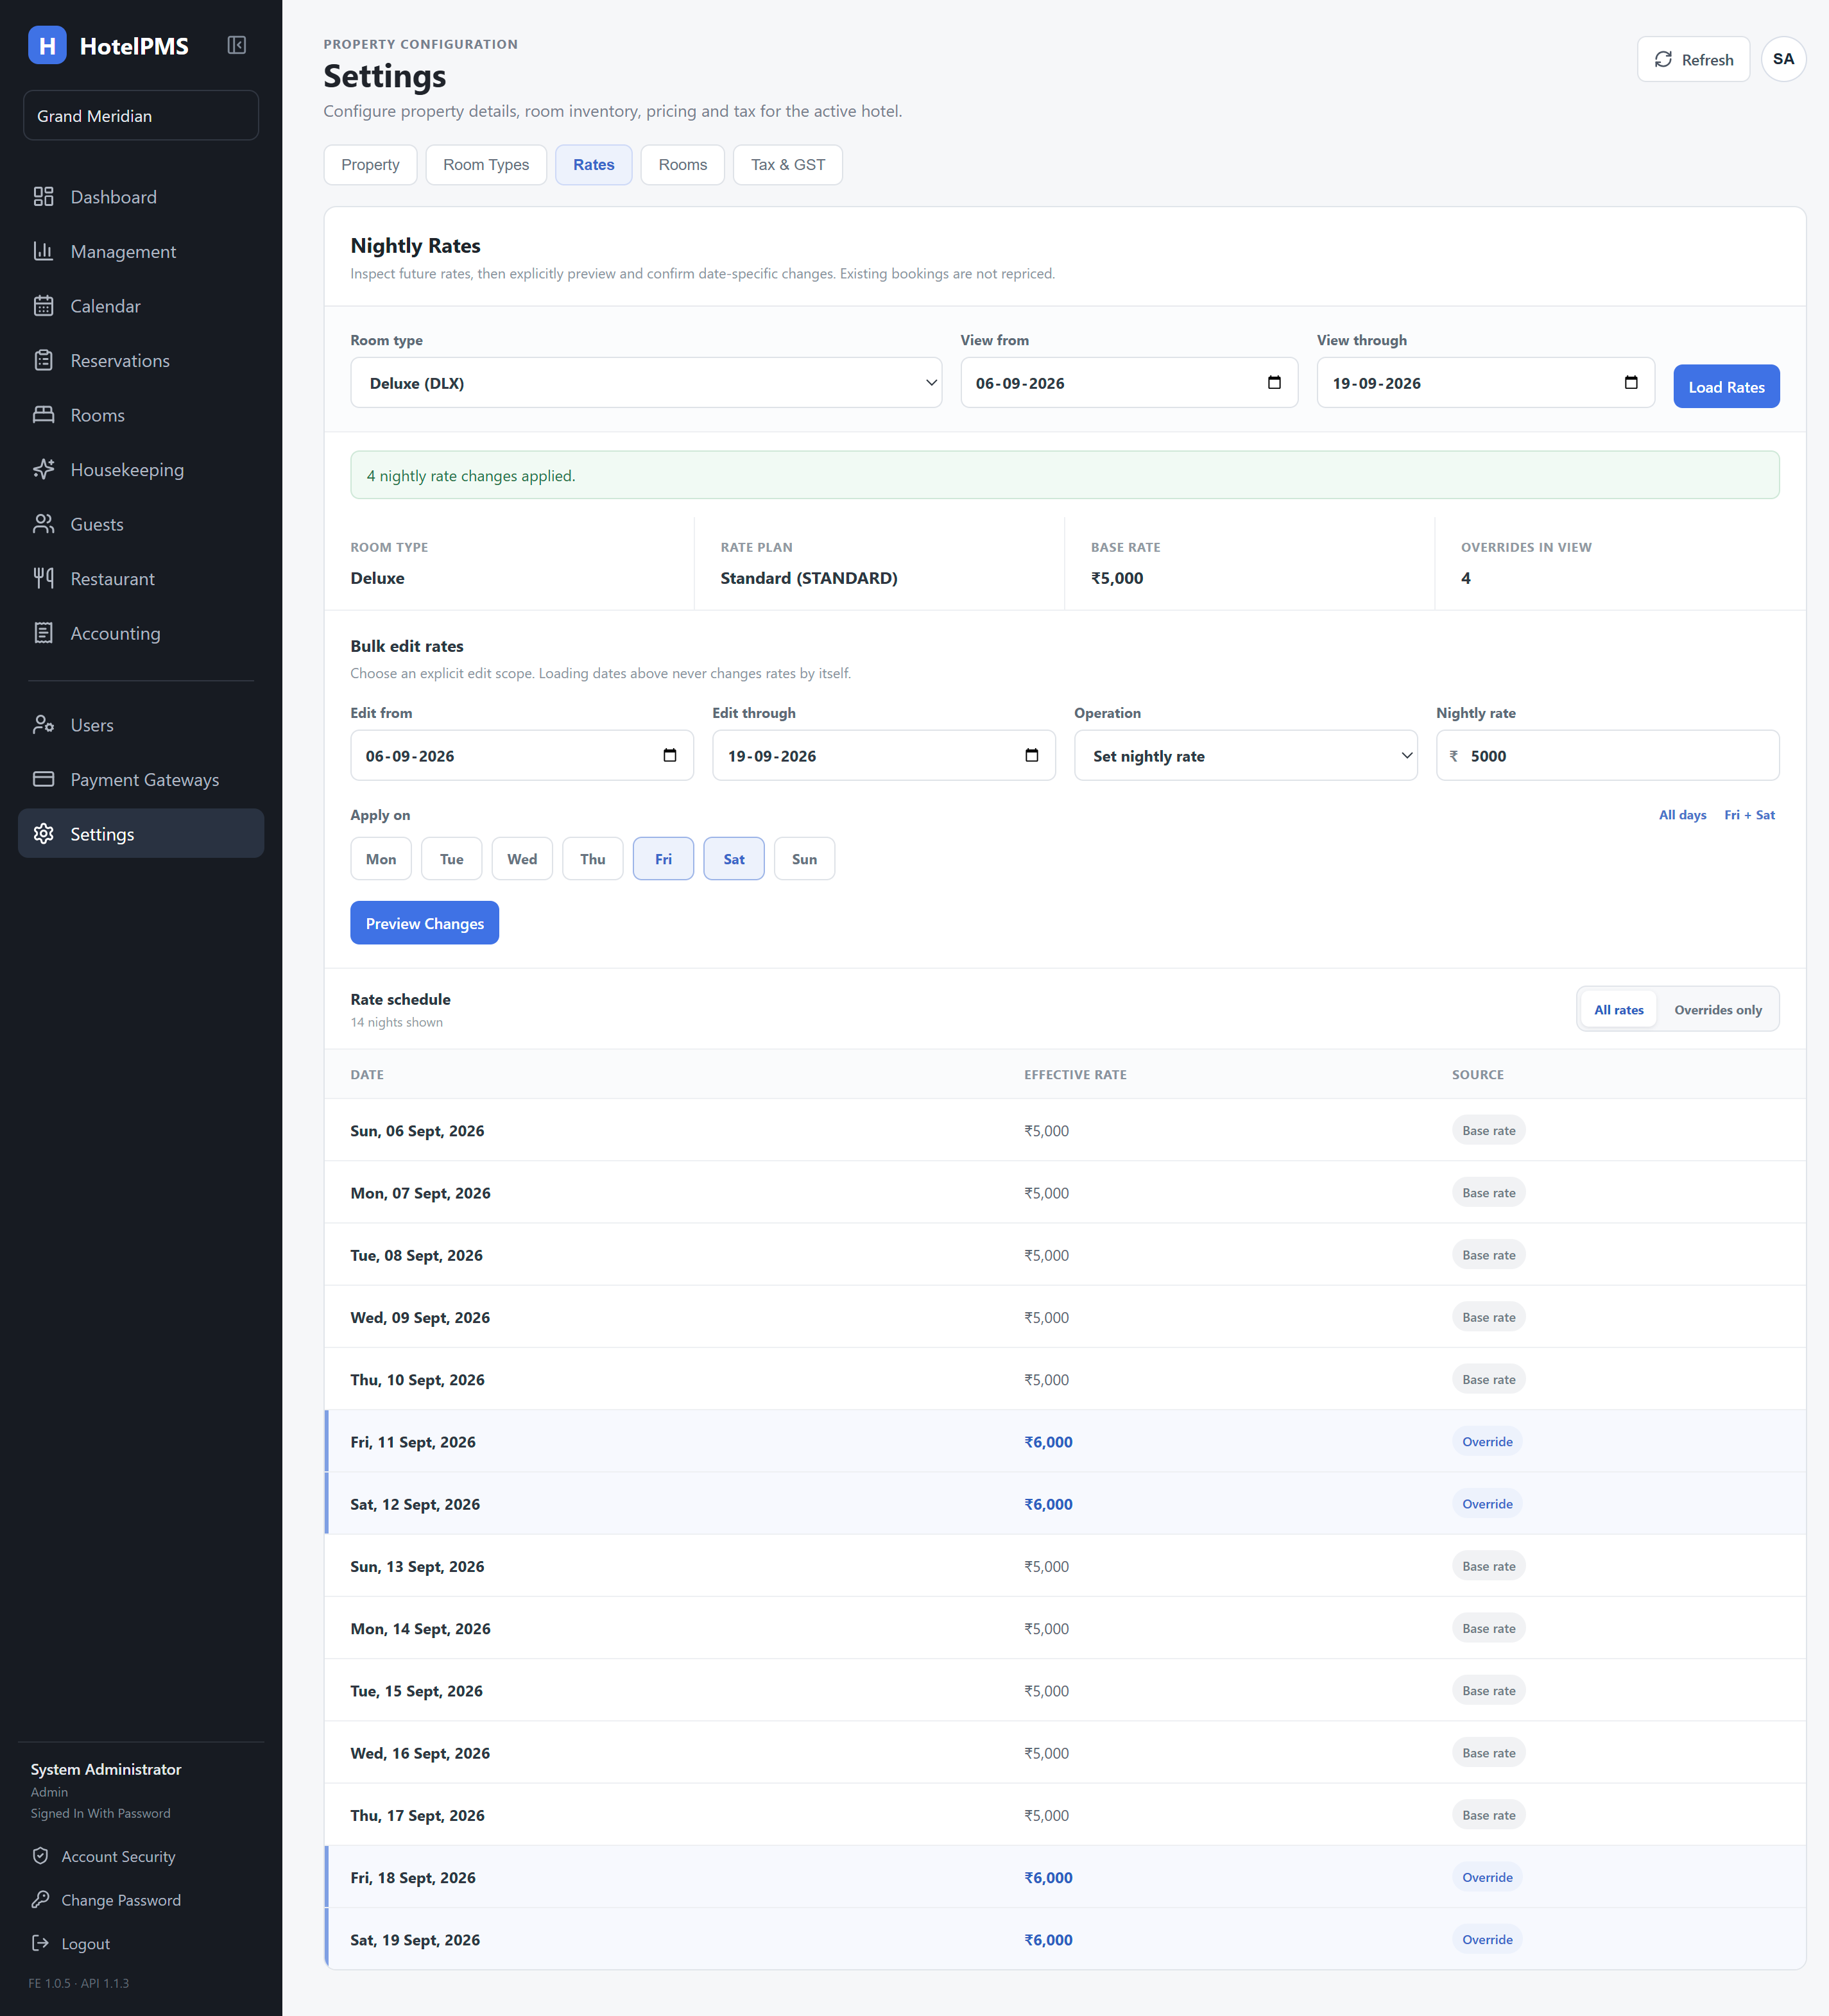Open Accounting in the sidebar
1829x2016 pixels.
pyautogui.click(x=141, y=633)
